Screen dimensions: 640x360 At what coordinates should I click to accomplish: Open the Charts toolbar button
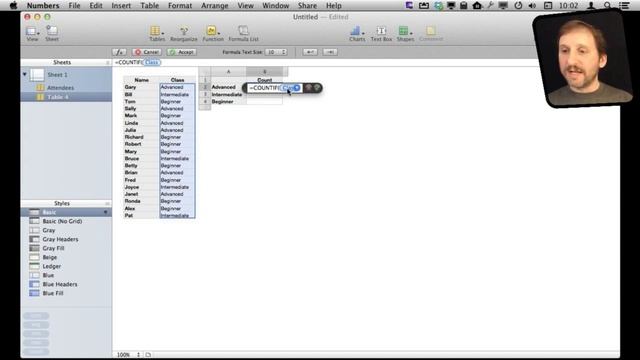click(357, 33)
